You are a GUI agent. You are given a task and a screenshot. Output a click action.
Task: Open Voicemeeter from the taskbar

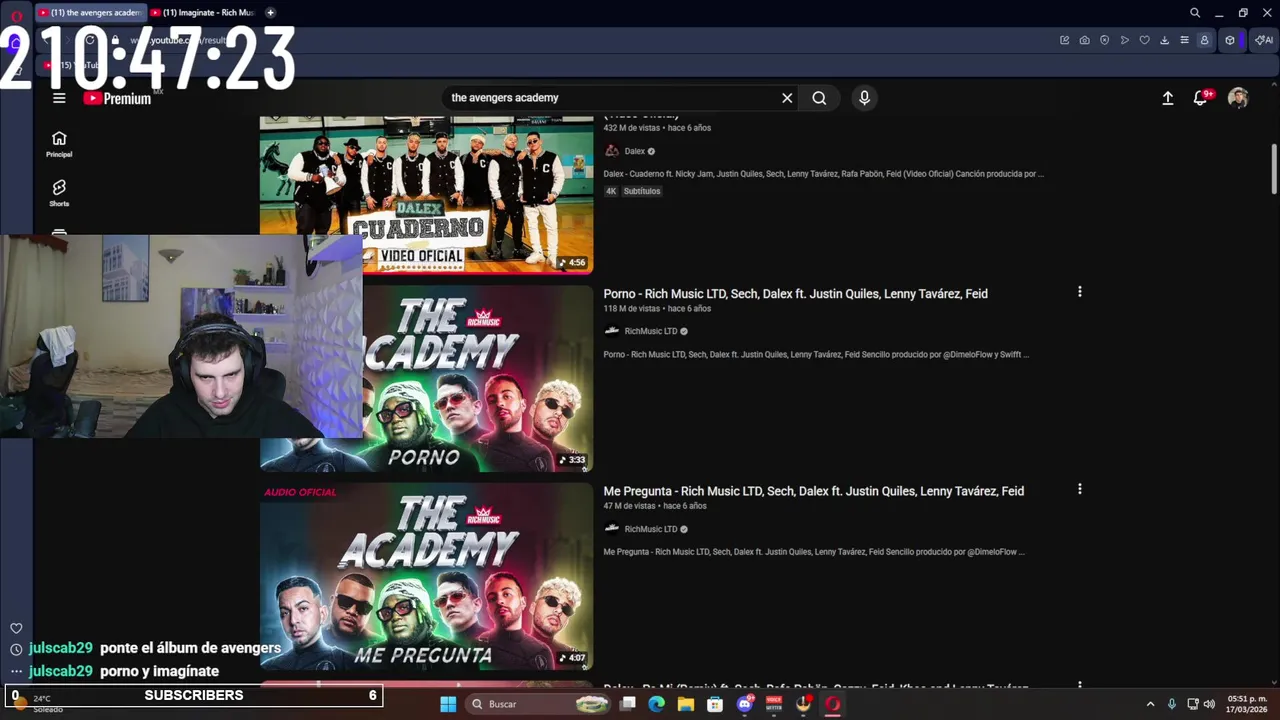tap(774, 704)
